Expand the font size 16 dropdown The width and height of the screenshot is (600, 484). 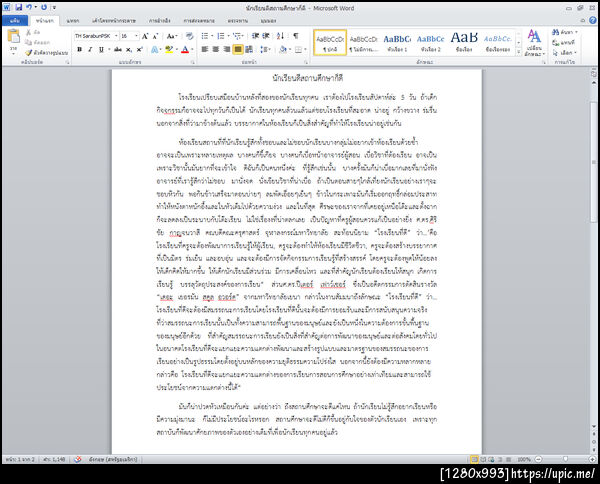(x=137, y=36)
